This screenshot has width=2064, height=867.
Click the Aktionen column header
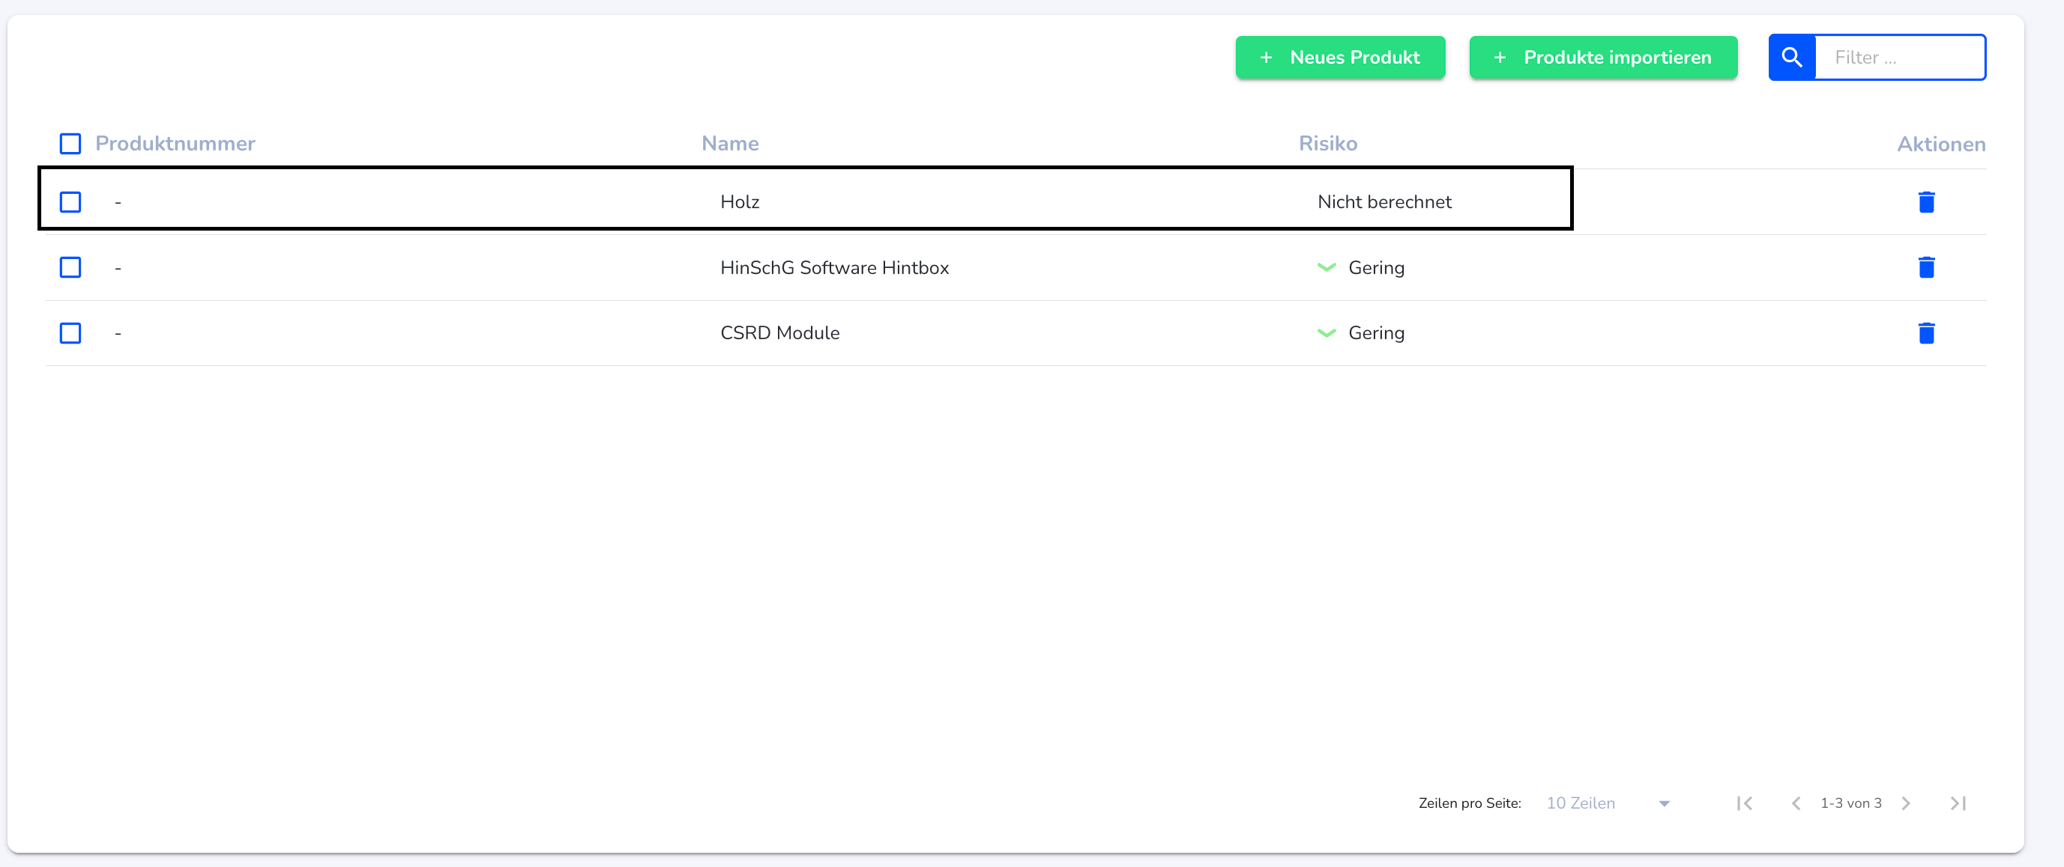pyautogui.click(x=1941, y=144)
